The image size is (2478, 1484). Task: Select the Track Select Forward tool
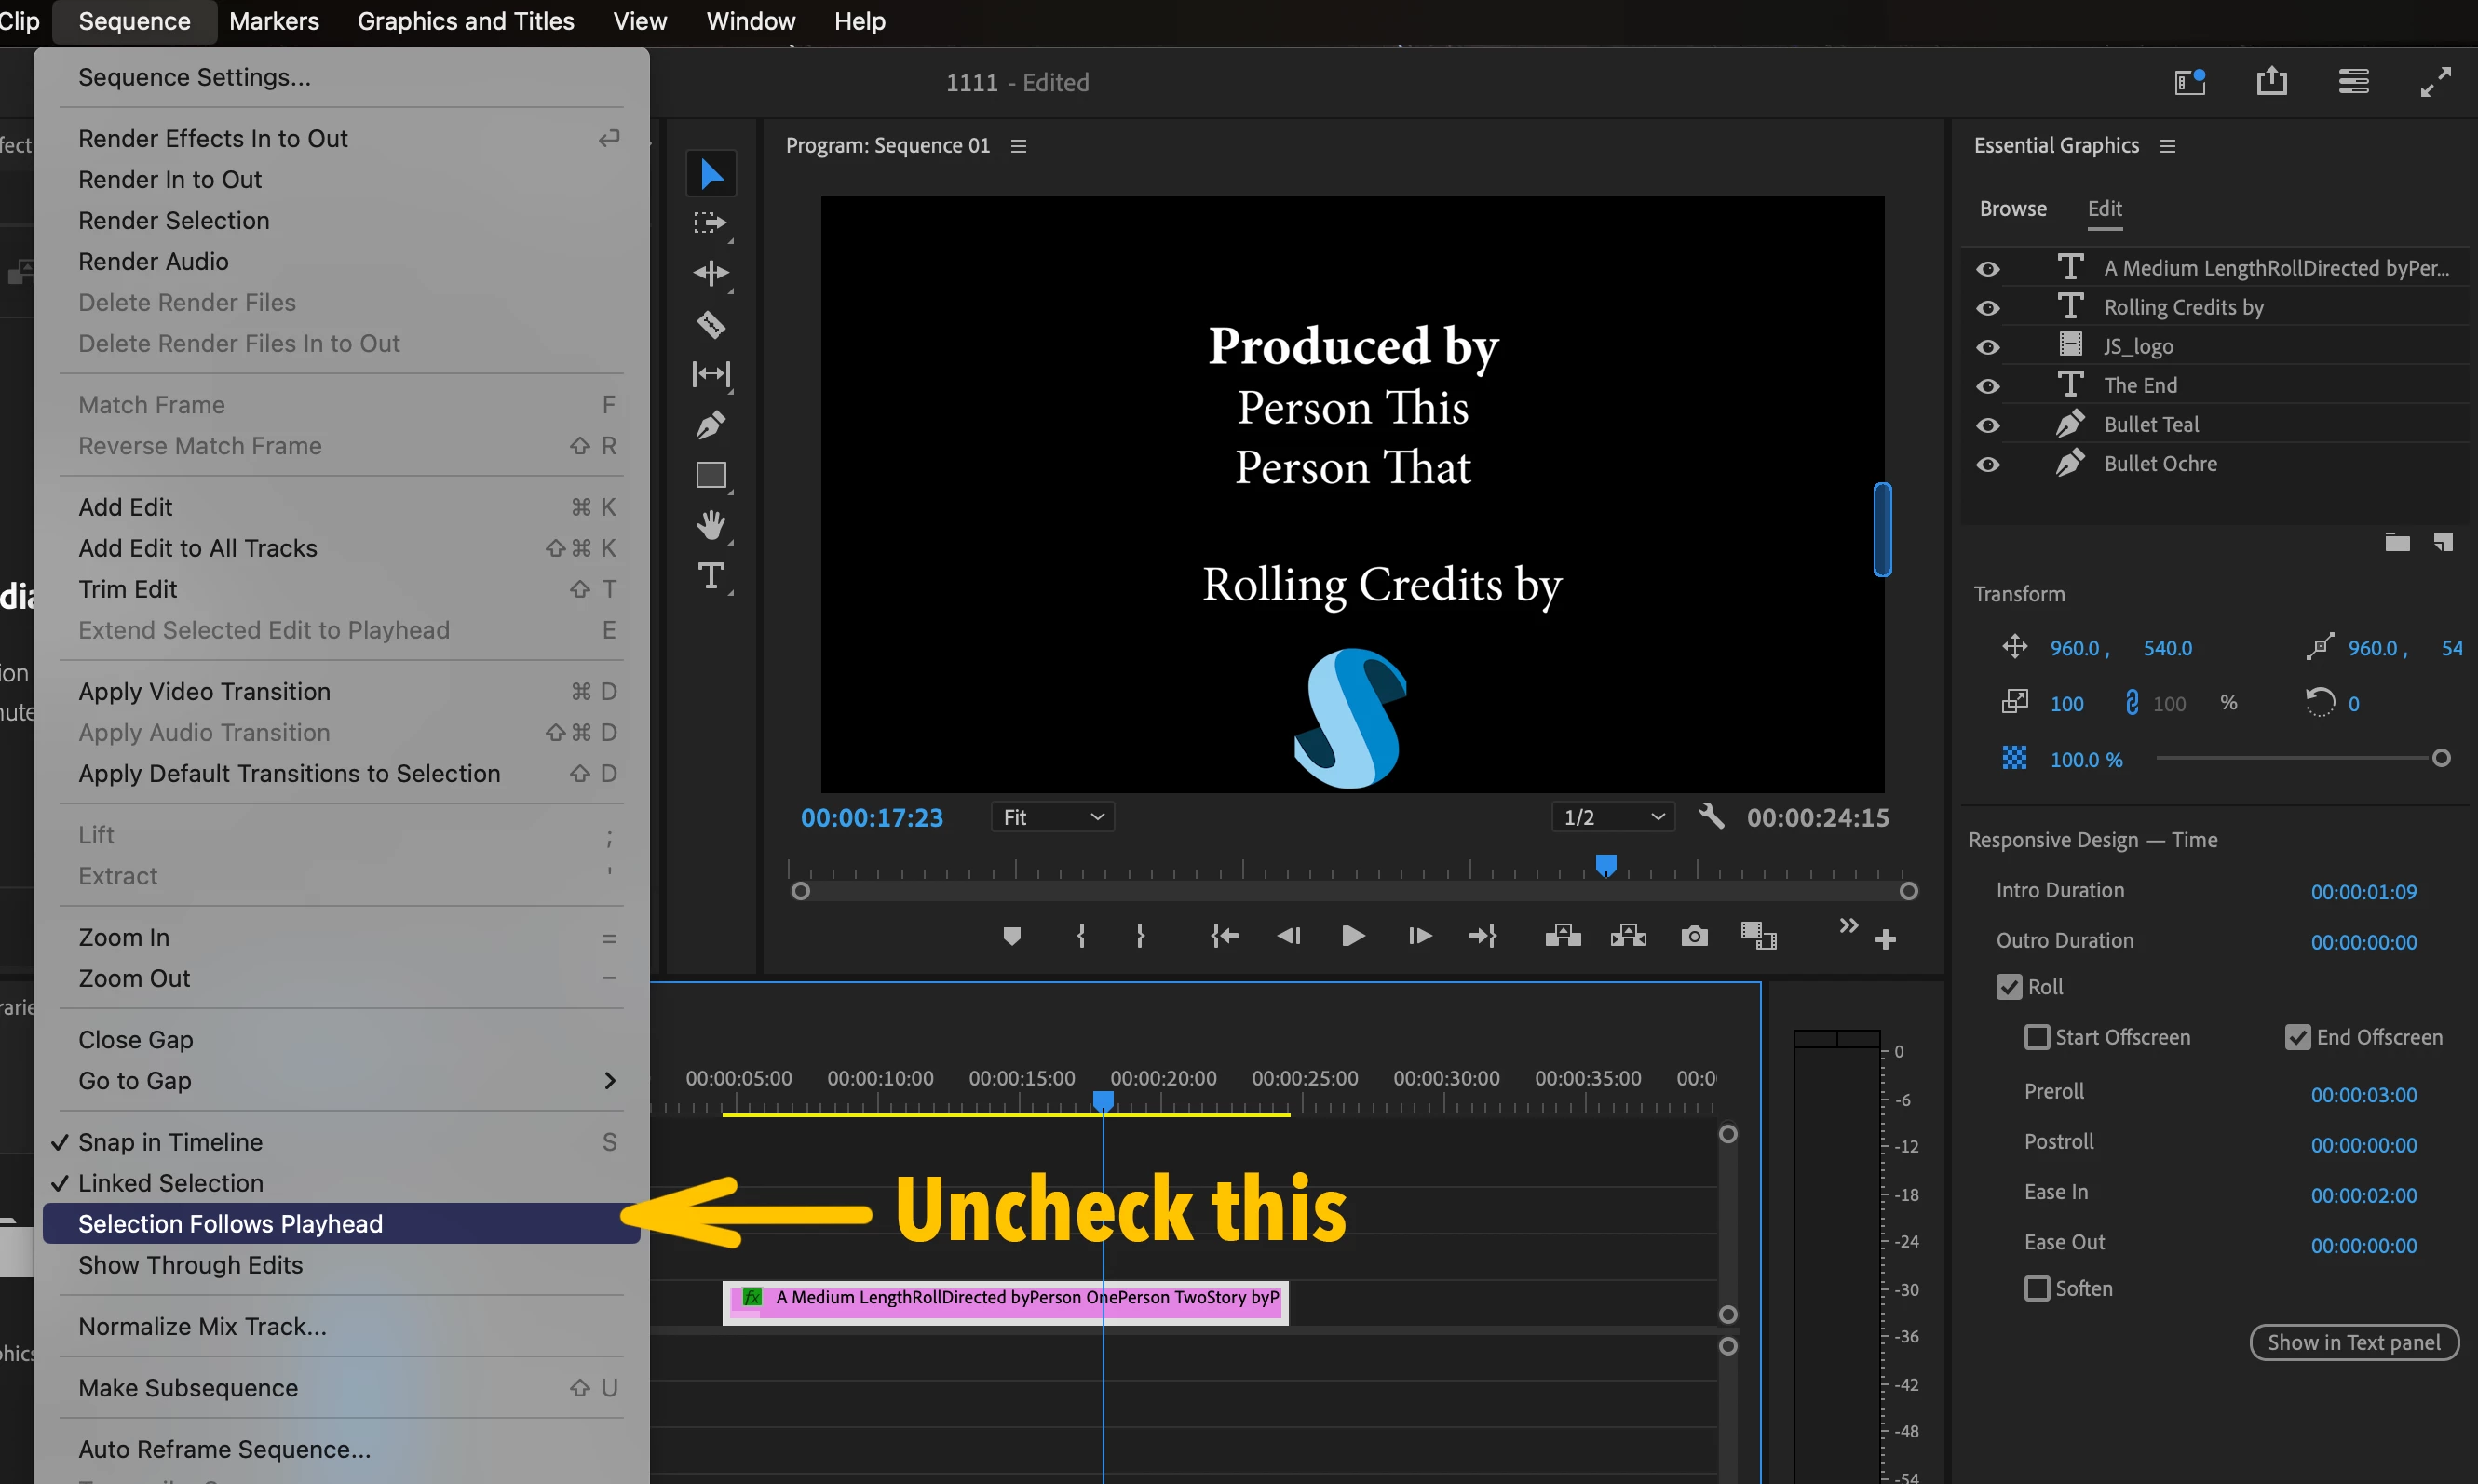click(x=711, y=223)
